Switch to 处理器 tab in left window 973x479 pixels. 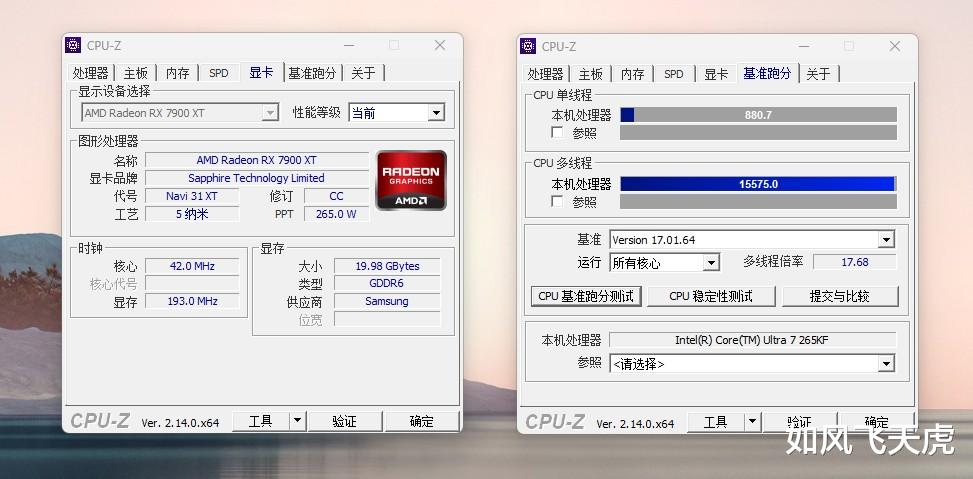coord(91,73)
